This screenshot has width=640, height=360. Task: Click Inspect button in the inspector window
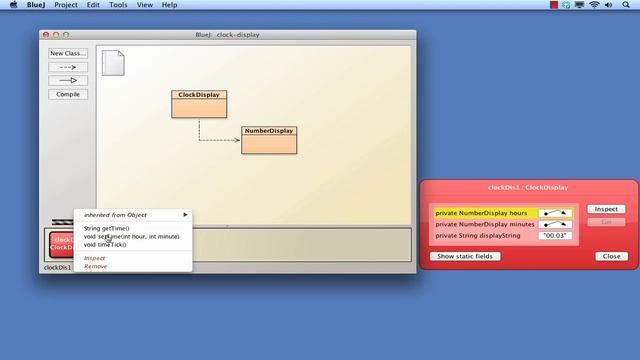click(606, 209)
